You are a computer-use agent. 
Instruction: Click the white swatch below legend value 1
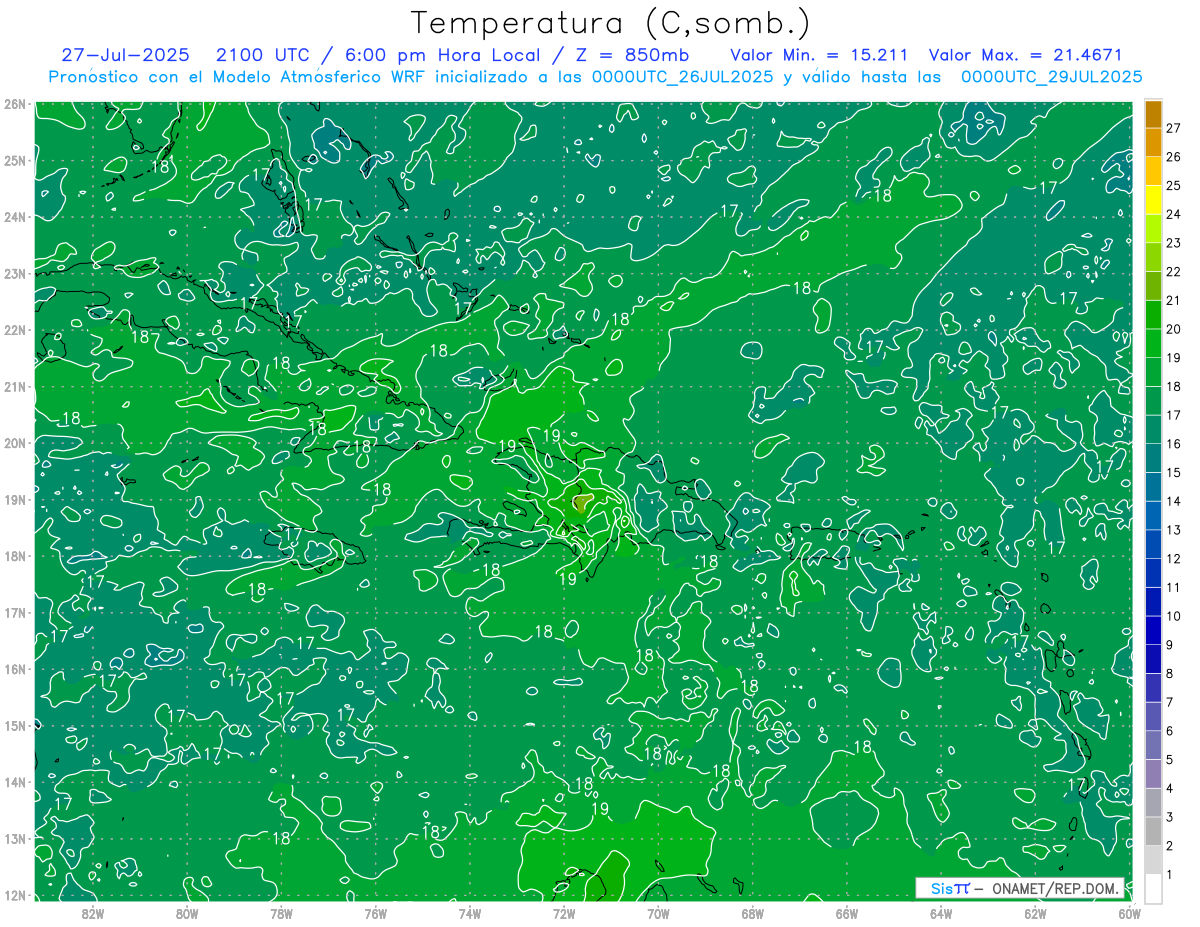pyautogui.click(x=1153, y=888)
